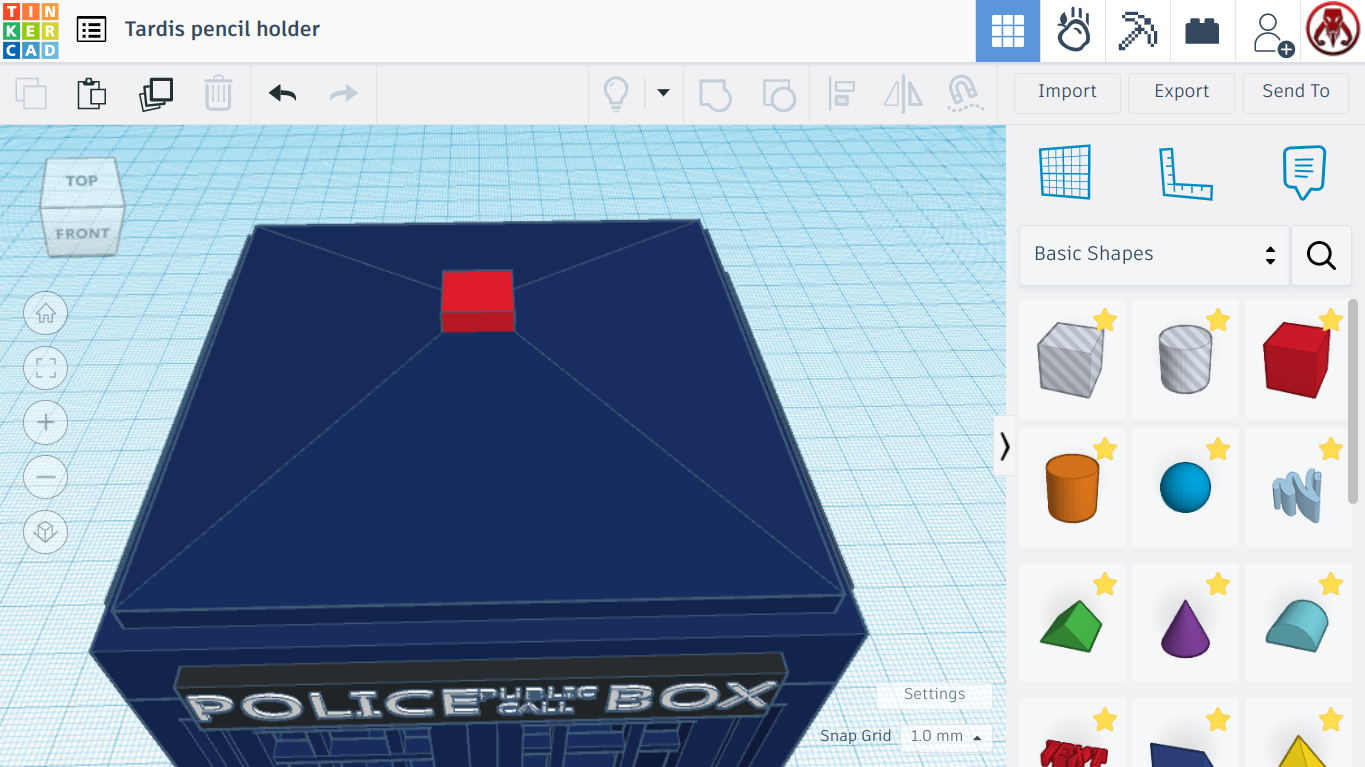1365x767 pixels.
Task: Toggle favorite star on Sphere
Action: 1218,449
